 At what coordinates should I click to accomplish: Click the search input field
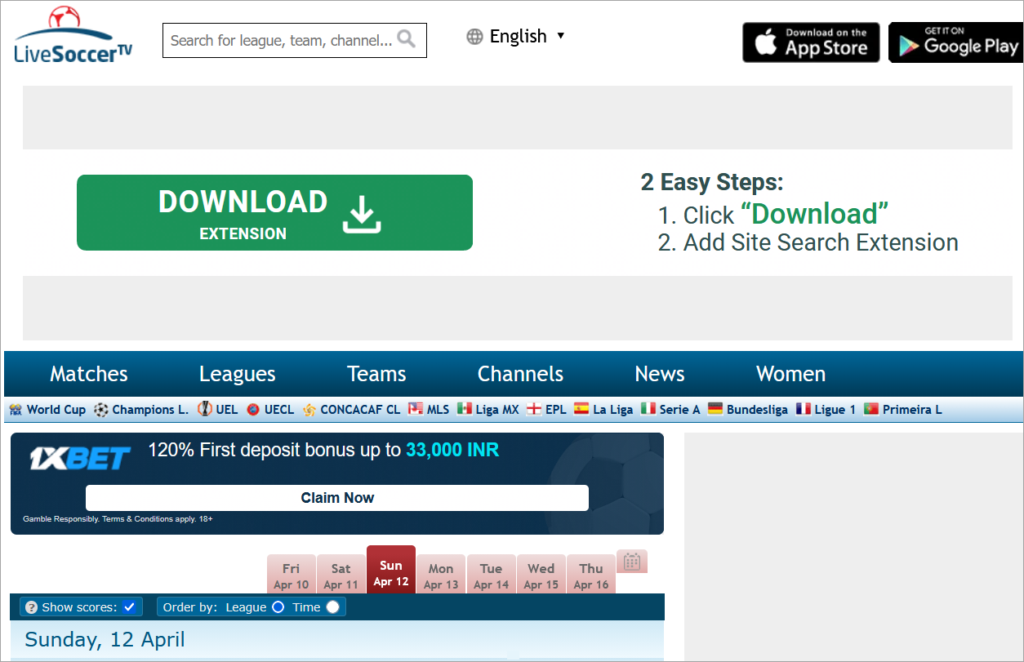pyautogui.click(x=280, y=40)
